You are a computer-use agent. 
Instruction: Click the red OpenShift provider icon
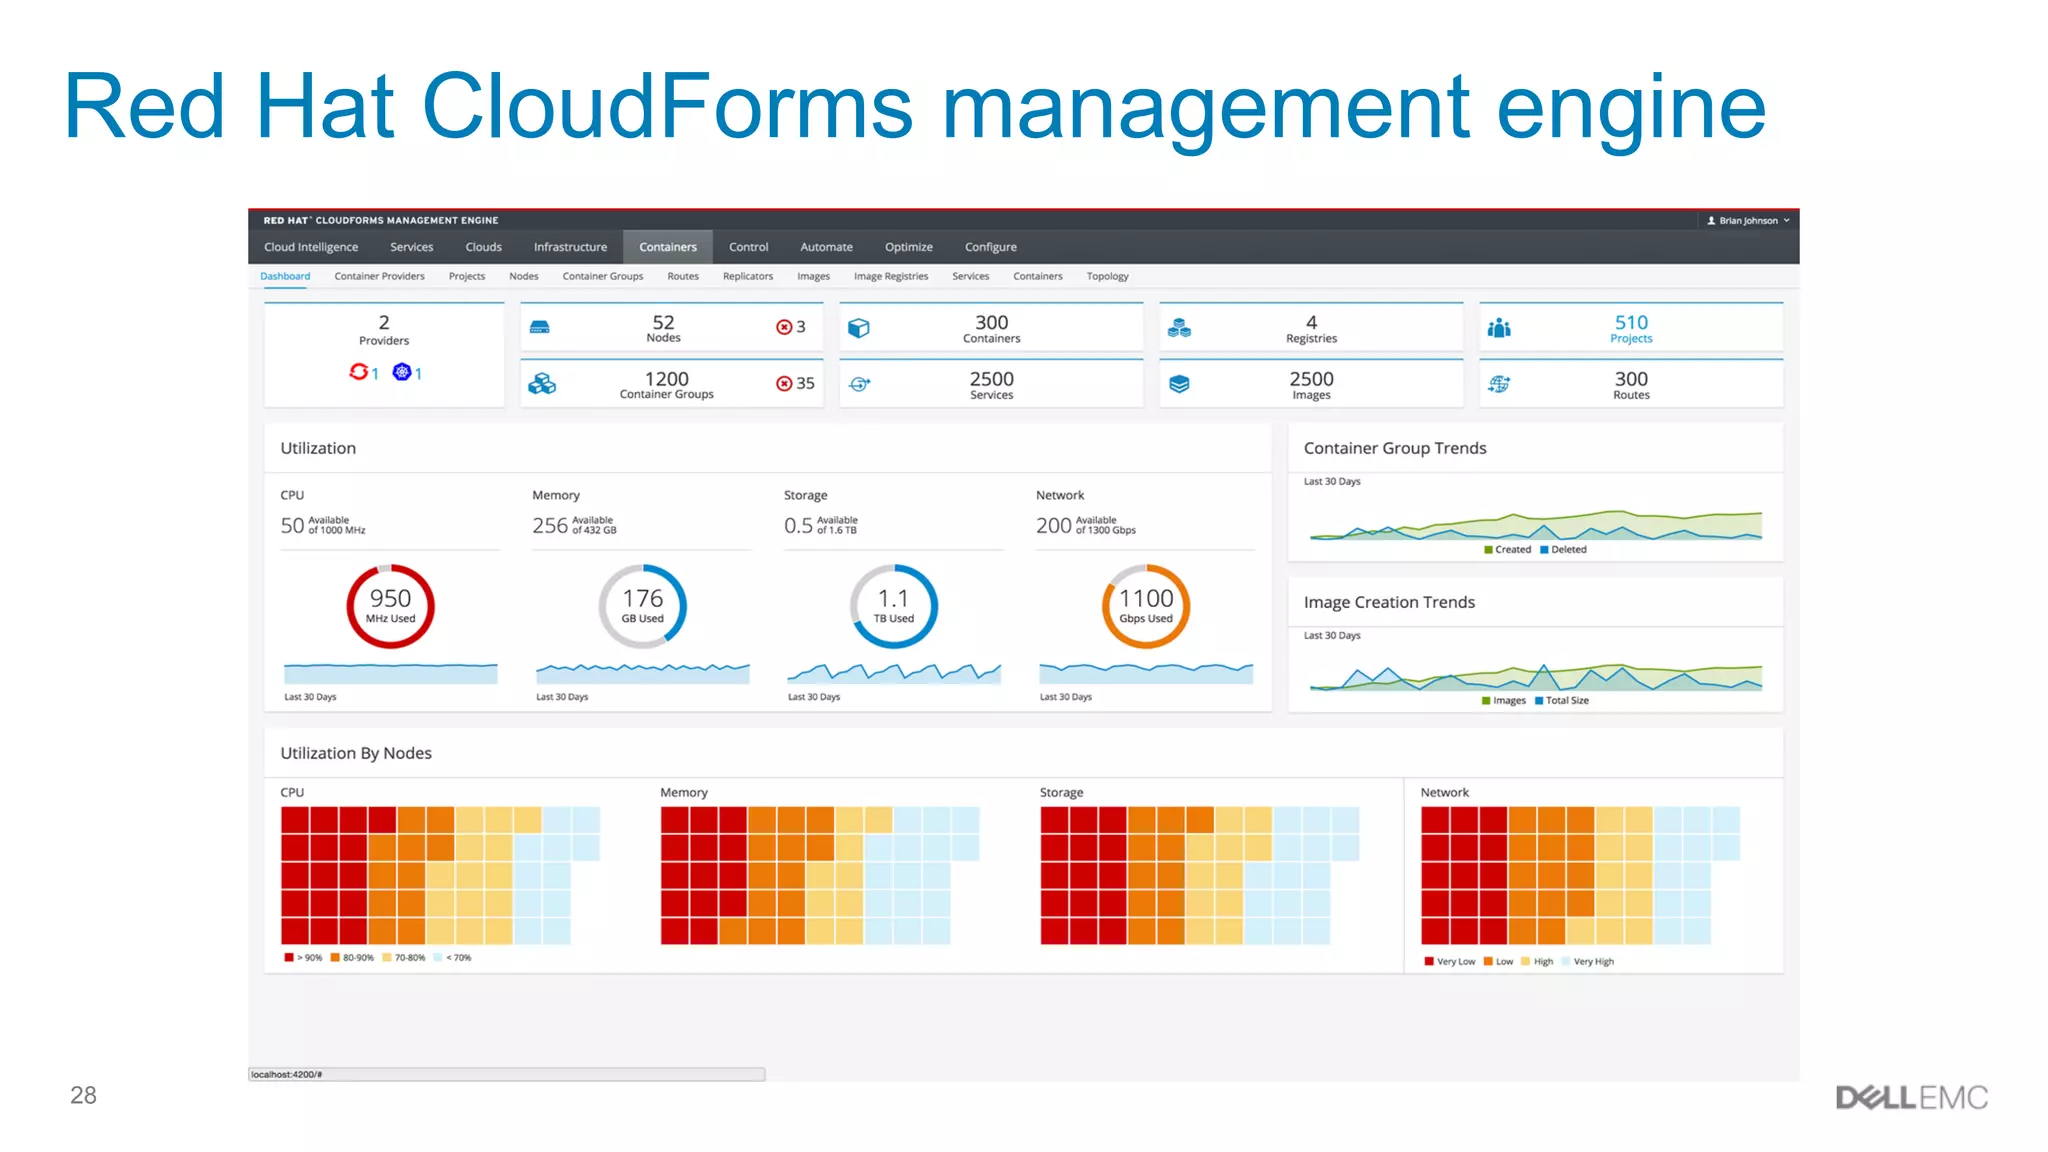(x=358, y=372)
